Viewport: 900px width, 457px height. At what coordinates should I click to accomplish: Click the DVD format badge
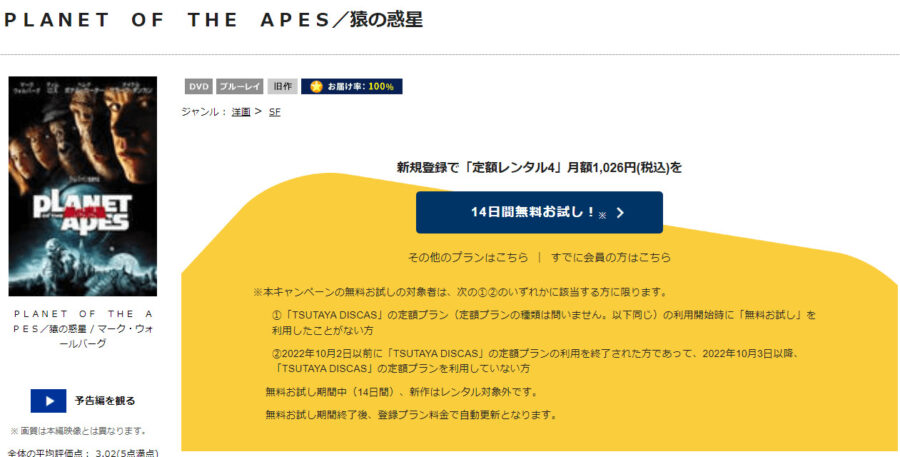(199, 86)
